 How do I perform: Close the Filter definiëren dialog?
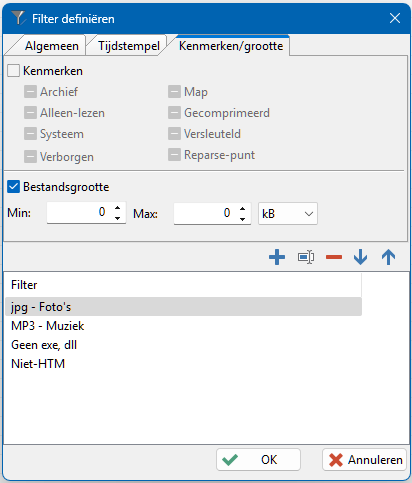395,18
